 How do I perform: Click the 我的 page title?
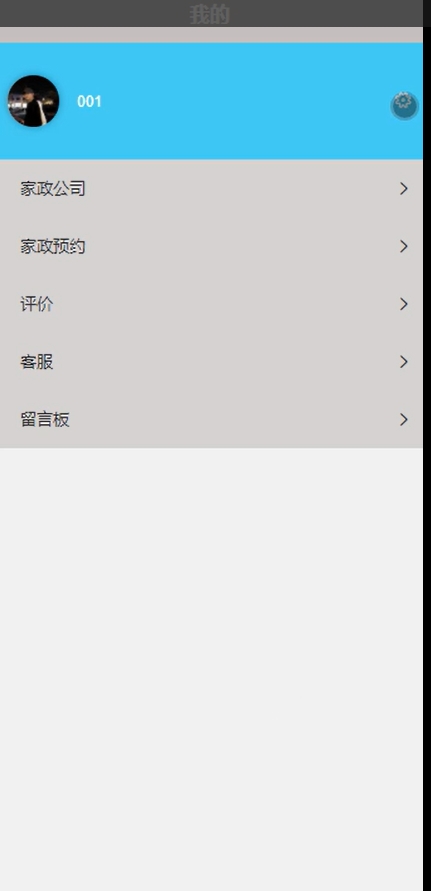tap(209, 14)
